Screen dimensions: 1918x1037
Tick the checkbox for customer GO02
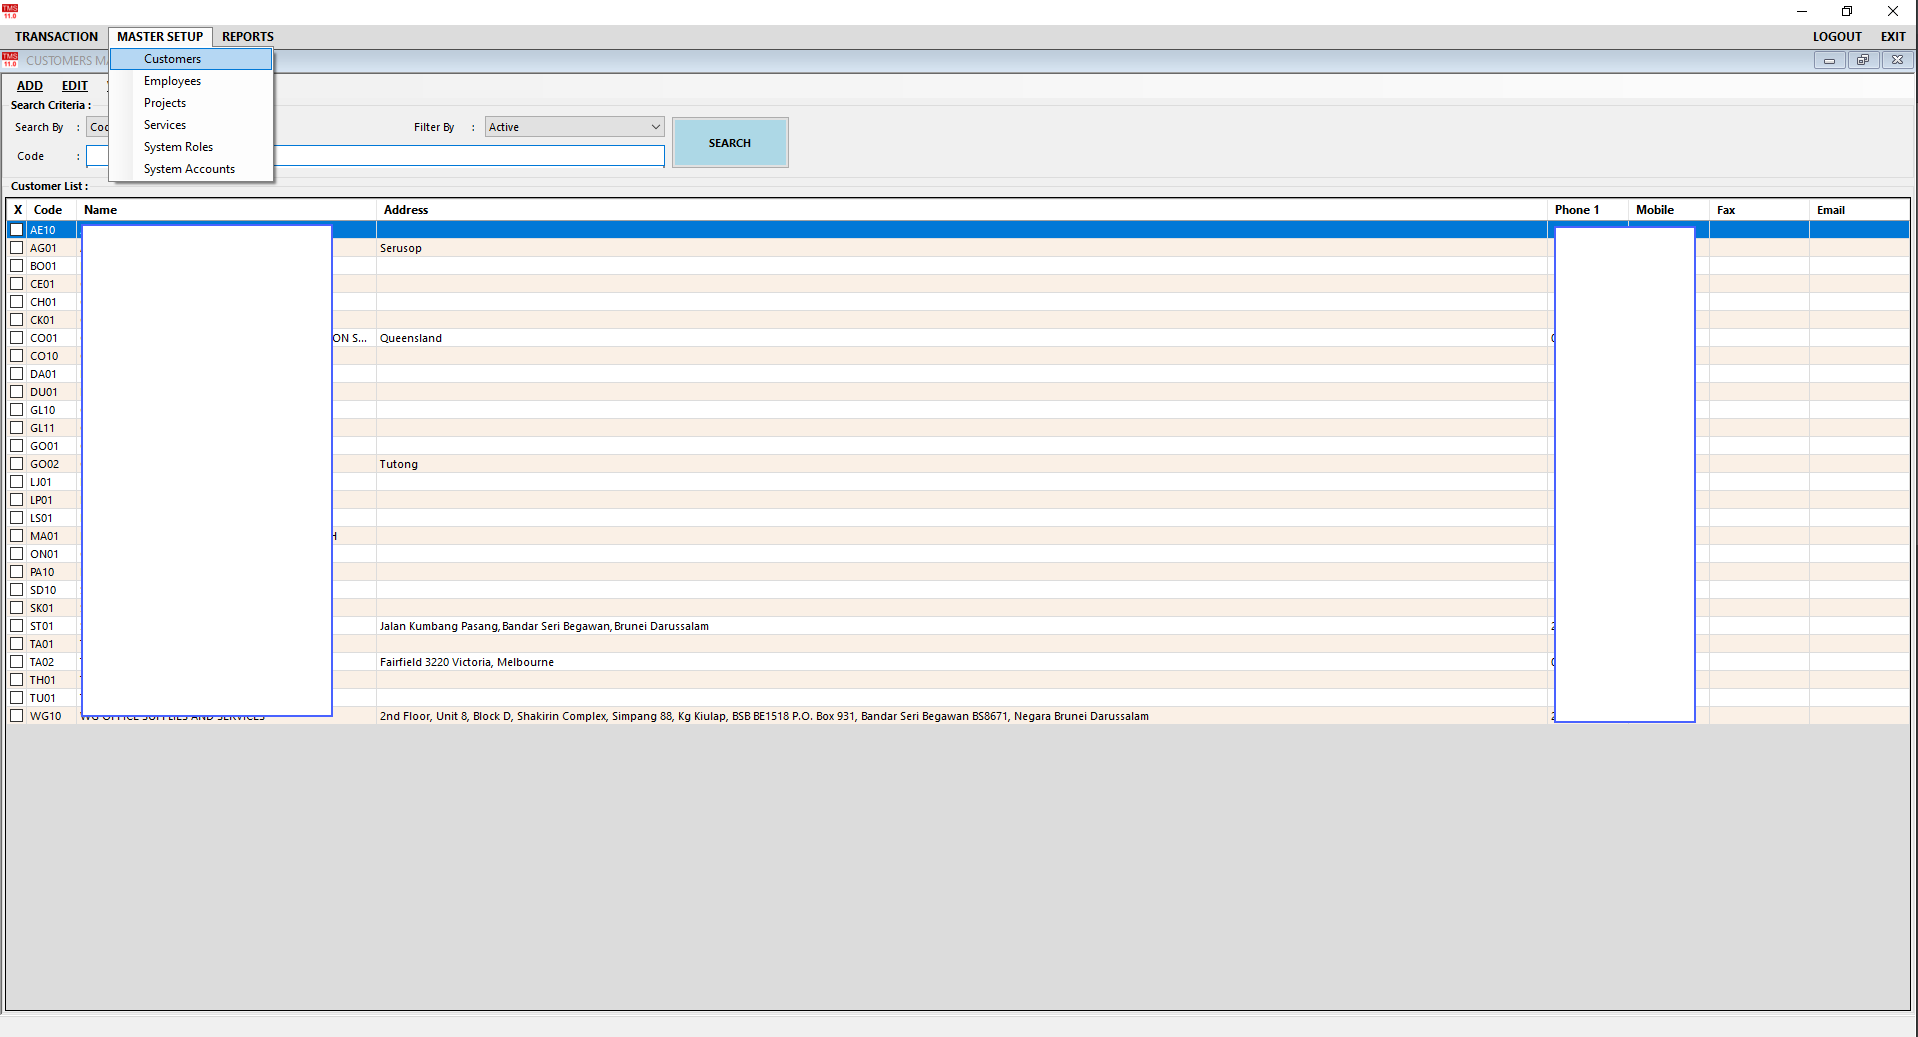17,464
